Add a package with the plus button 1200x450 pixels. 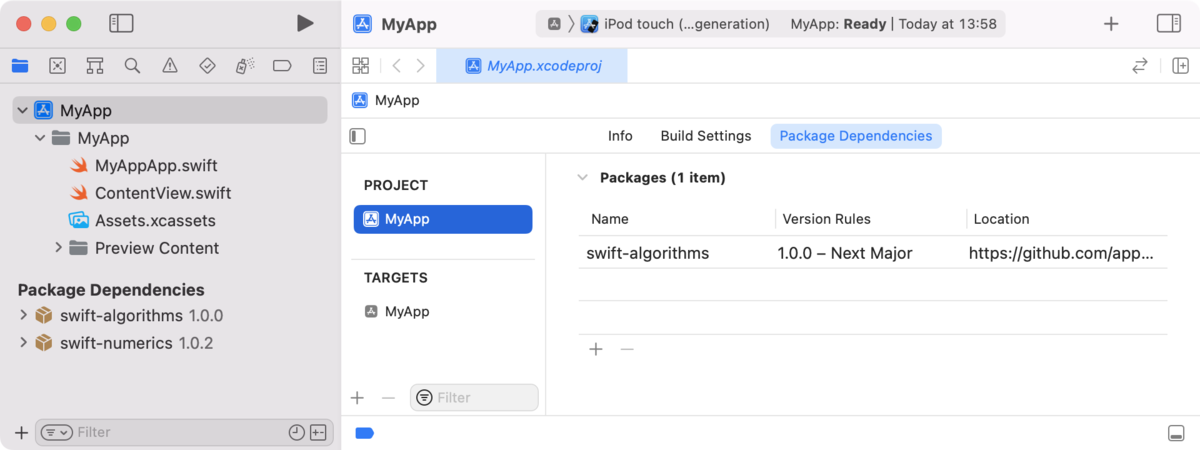coord(596,349)
